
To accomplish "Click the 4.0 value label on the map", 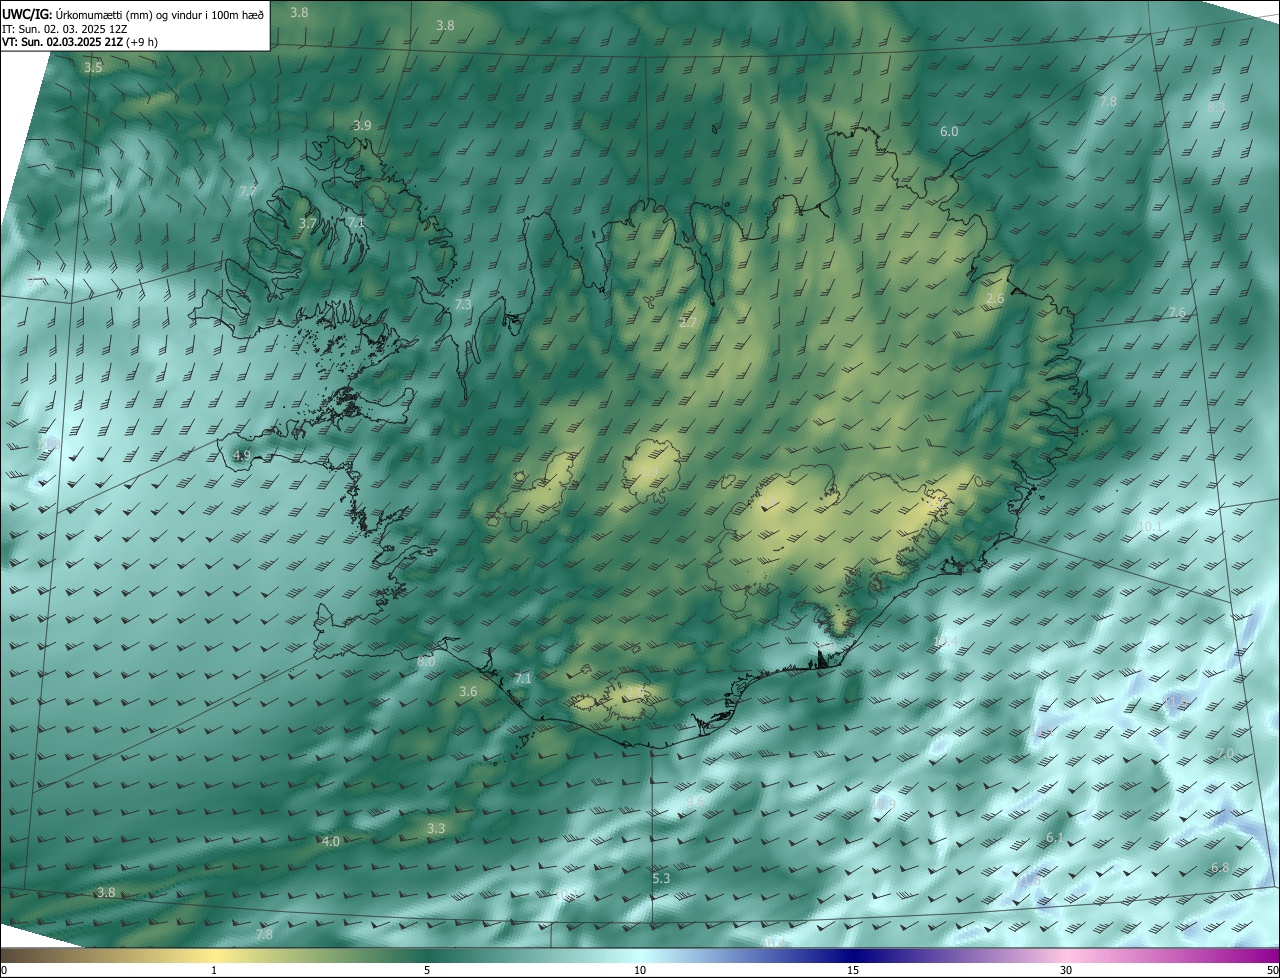I will (x=331, y=842).
